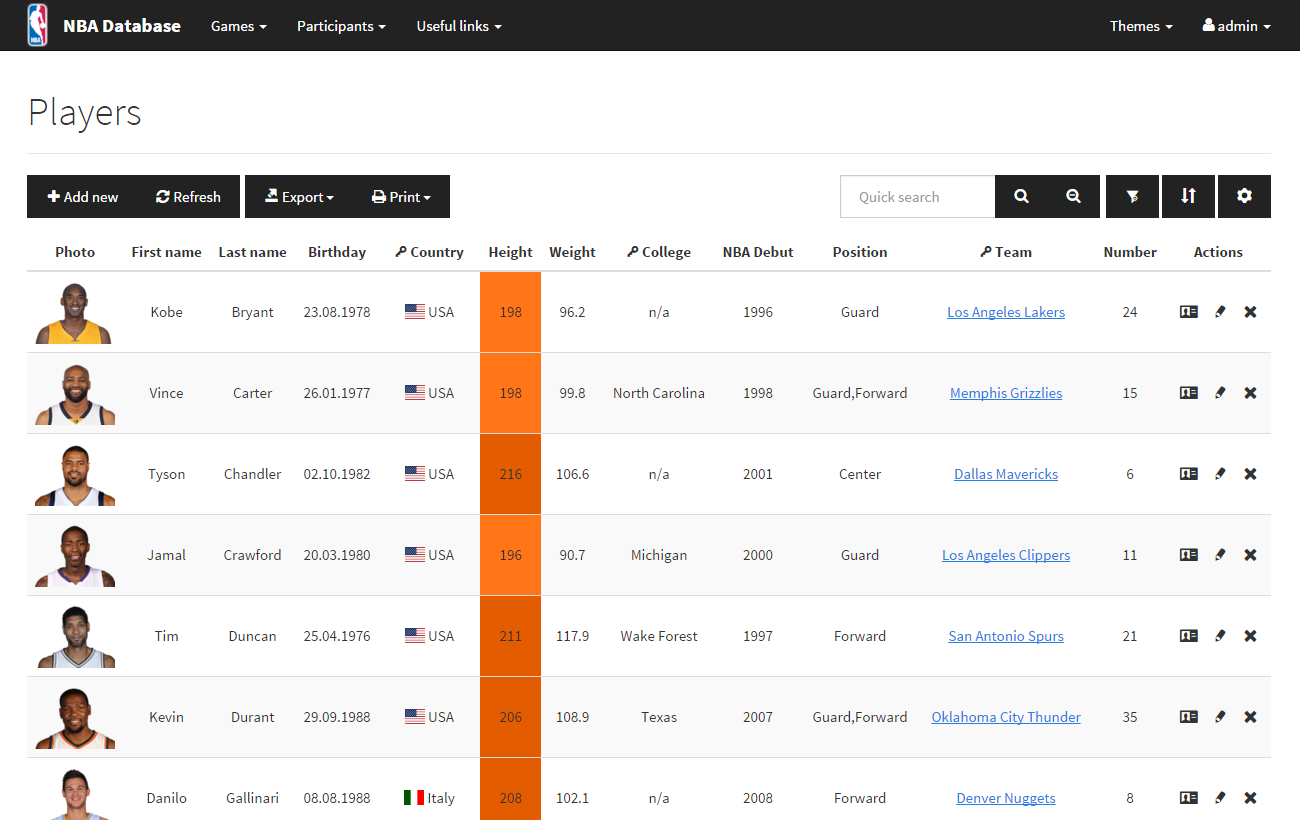This screenshot has height=820, width=1300.
Task: Click Kevin Durant's photo thumbnail
Action: pyautogui.click(x=75, y=718)
